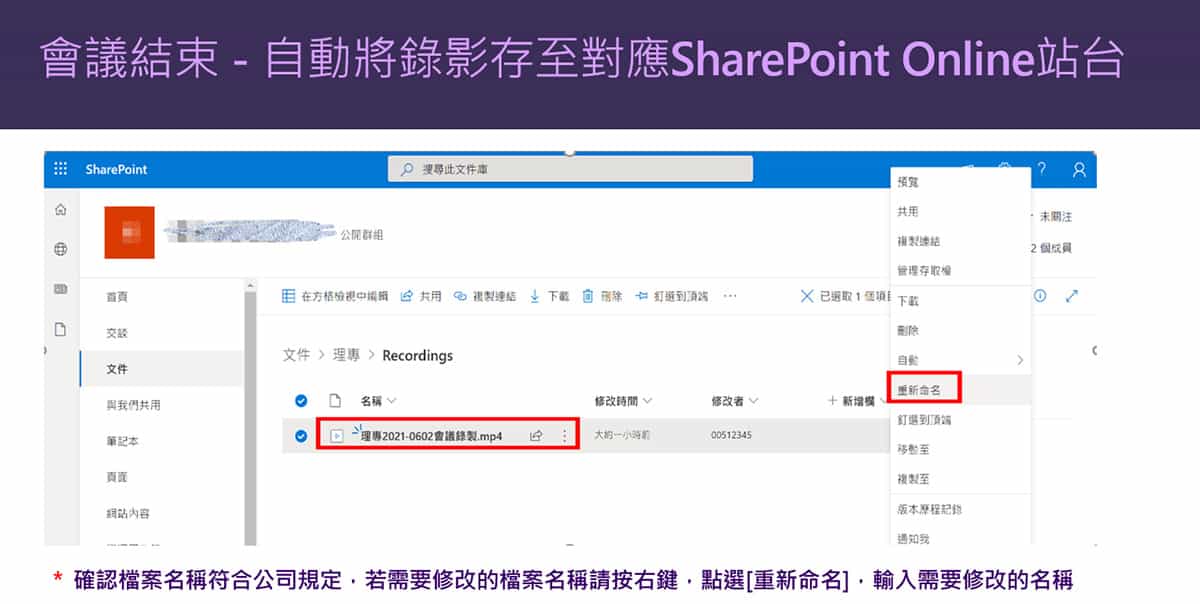This screenshot has height=604, width=1200.
Task: Click inside the 搜尋此文件庫 search box
Action: click(570, 169)
